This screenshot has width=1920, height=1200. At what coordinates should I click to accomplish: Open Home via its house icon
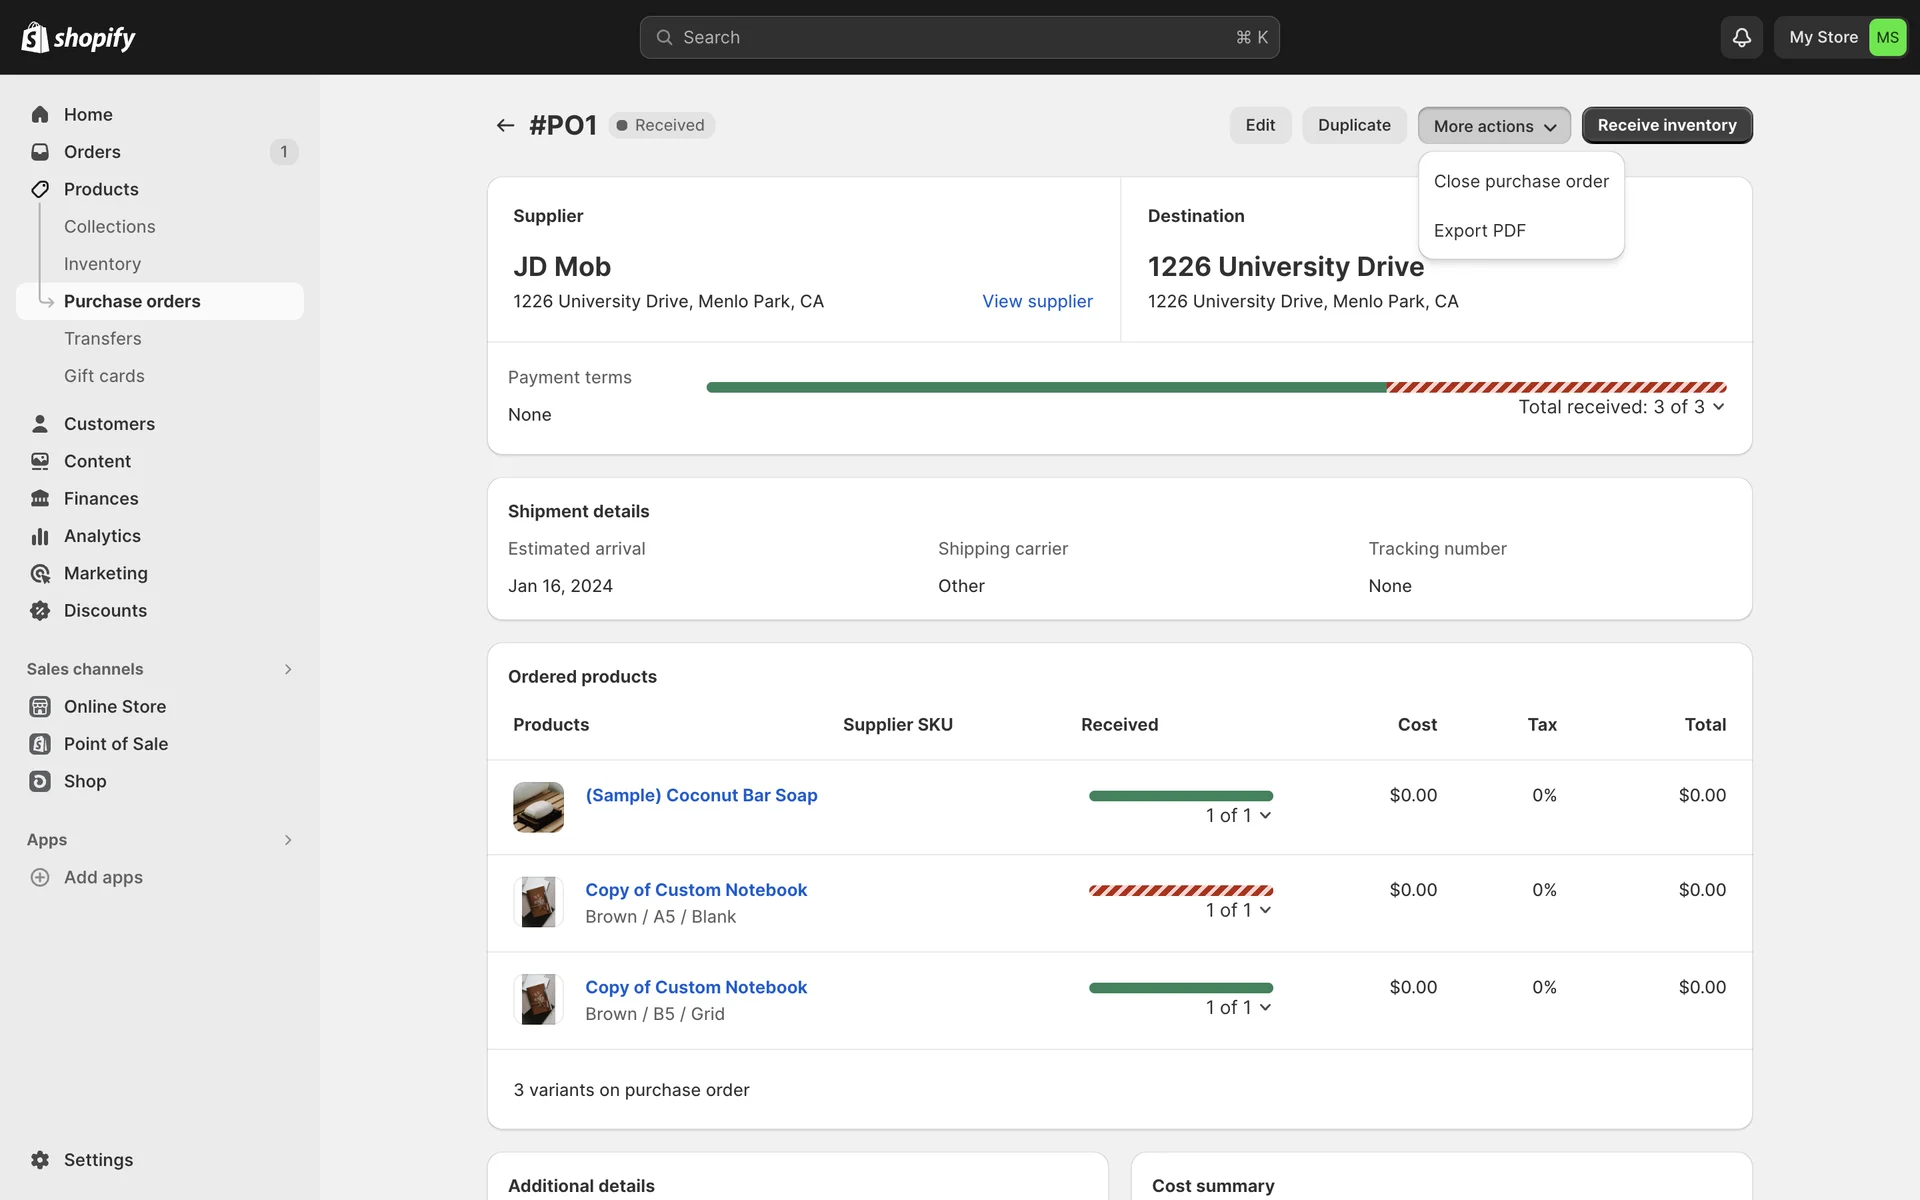click(x=40, y=114)
